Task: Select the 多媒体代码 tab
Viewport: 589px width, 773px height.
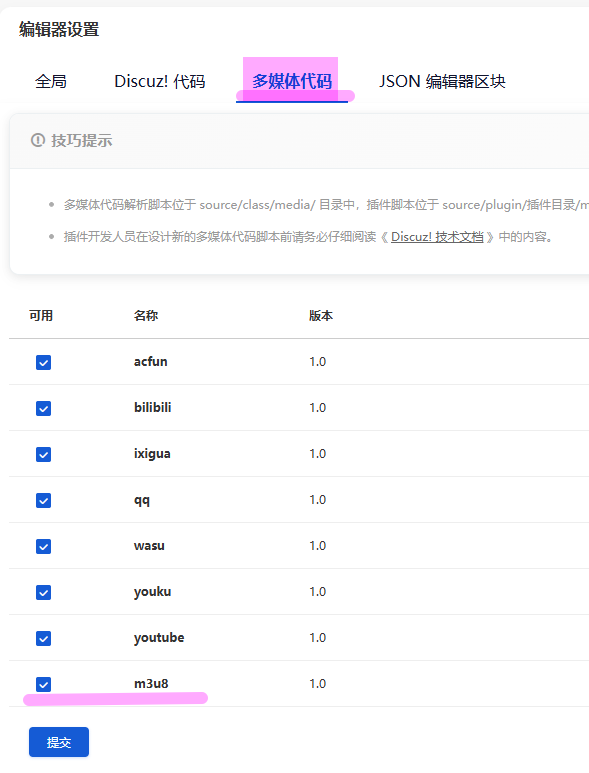Action: click(x=292, y=81)
